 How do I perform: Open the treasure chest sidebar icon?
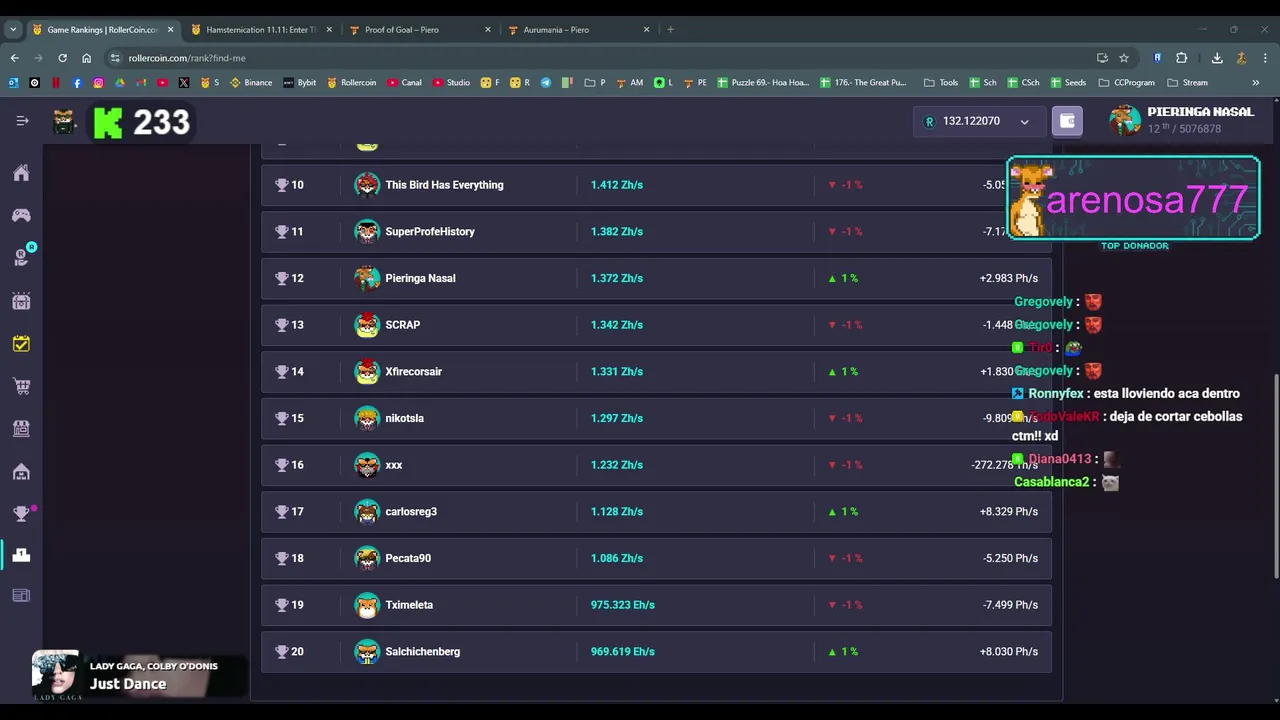tap(21, 301)
